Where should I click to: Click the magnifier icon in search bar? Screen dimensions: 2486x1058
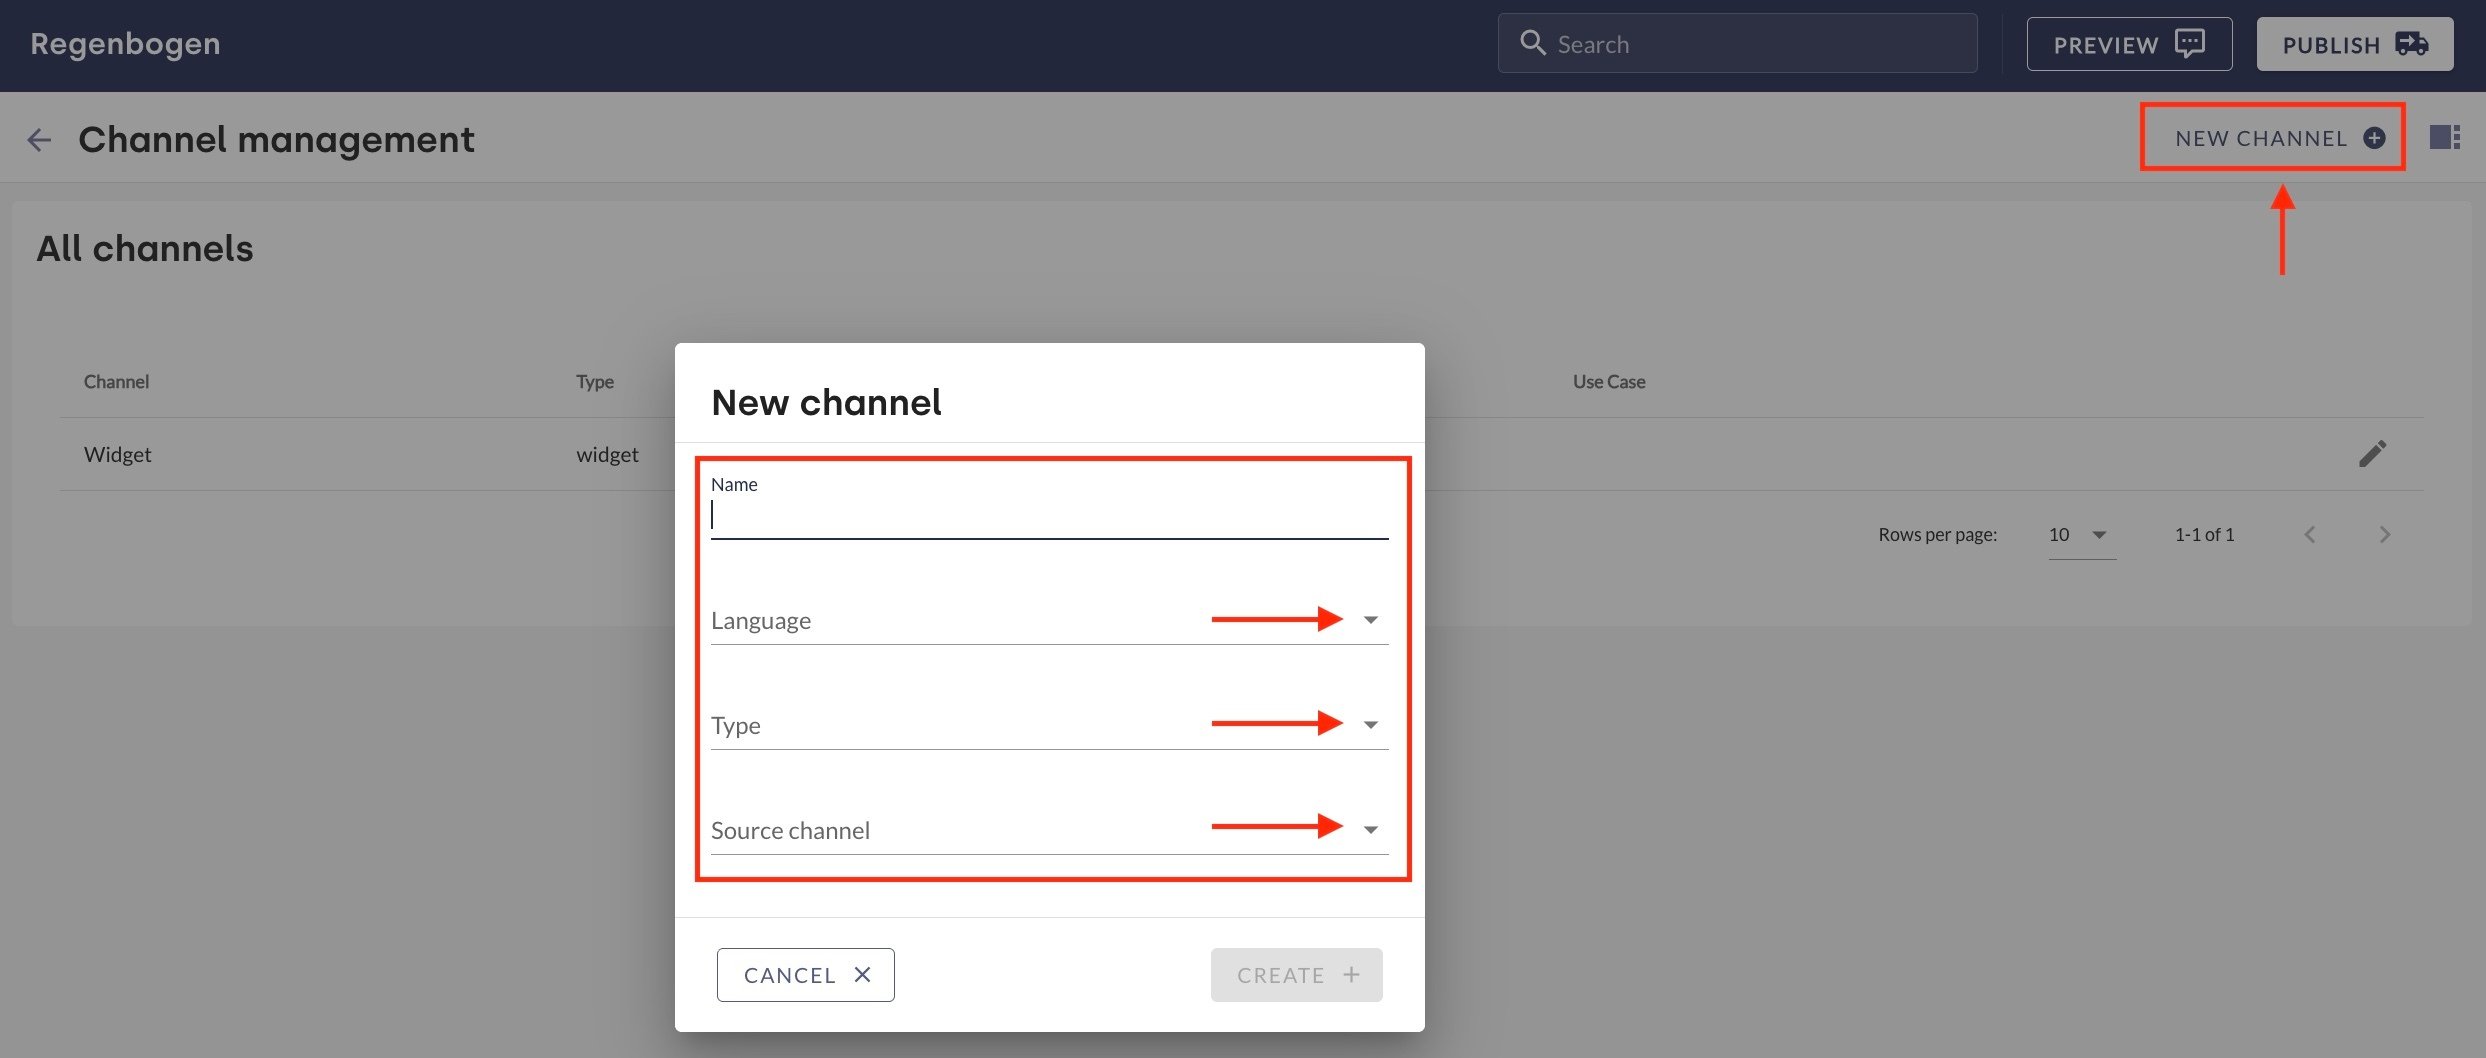tap(1532, 43)
